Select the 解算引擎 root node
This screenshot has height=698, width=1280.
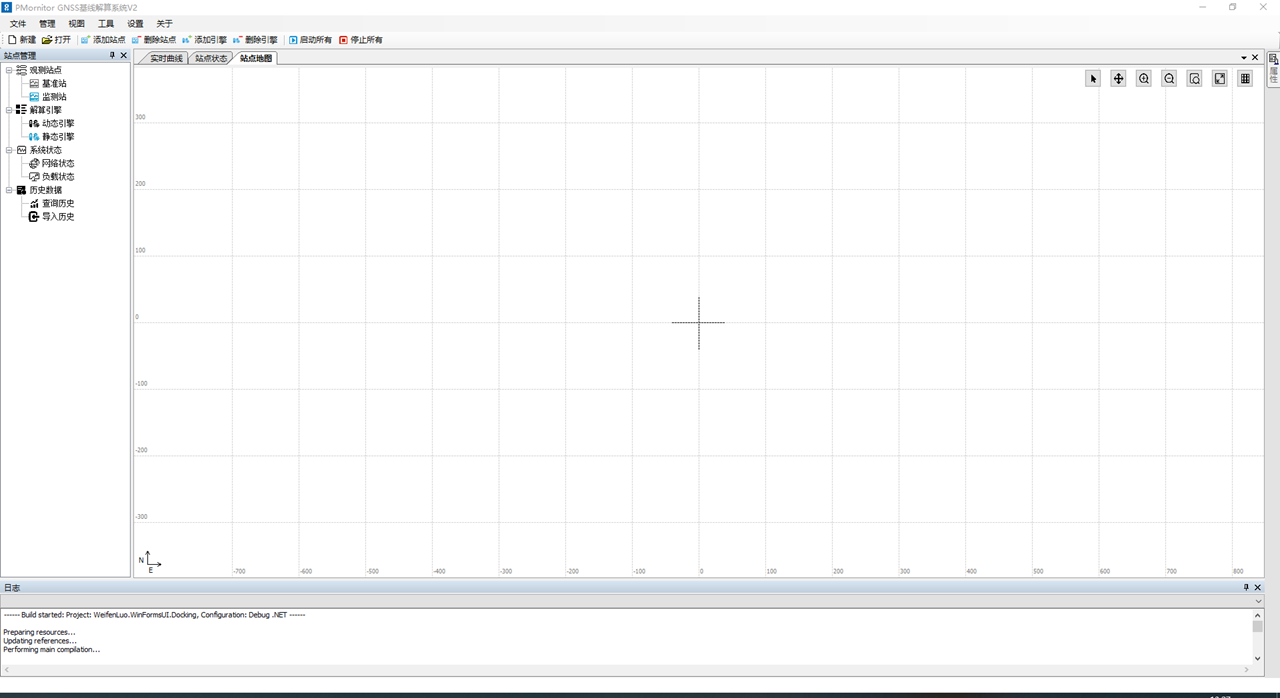[x=45, y=110]
